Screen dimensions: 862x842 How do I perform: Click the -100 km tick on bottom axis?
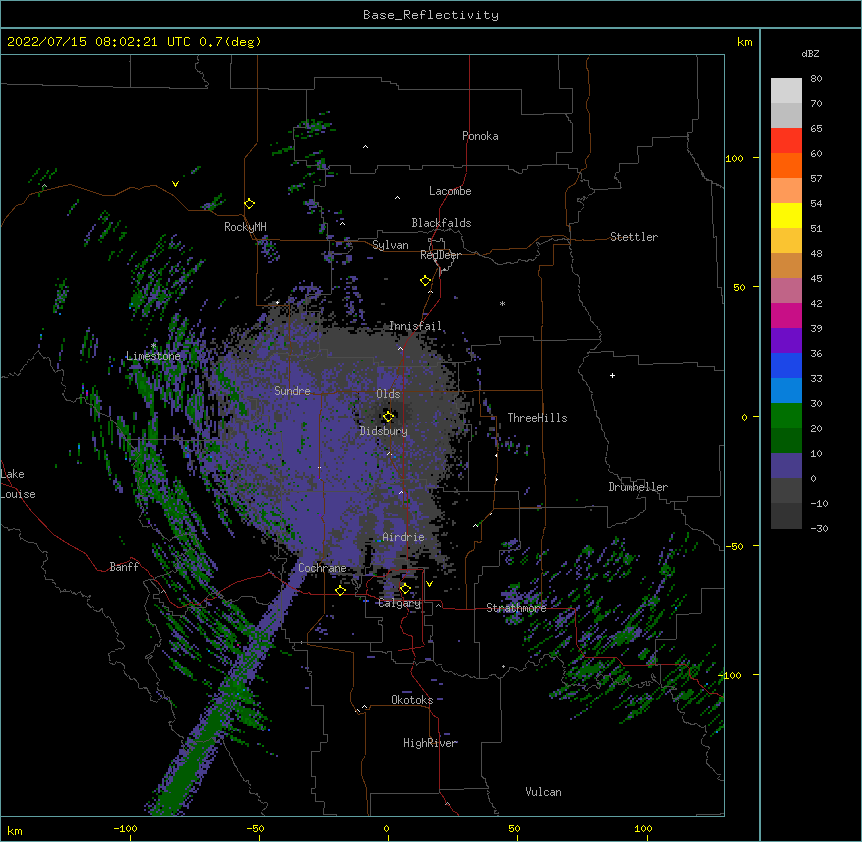pyautogui.click(x=125, y=828)
